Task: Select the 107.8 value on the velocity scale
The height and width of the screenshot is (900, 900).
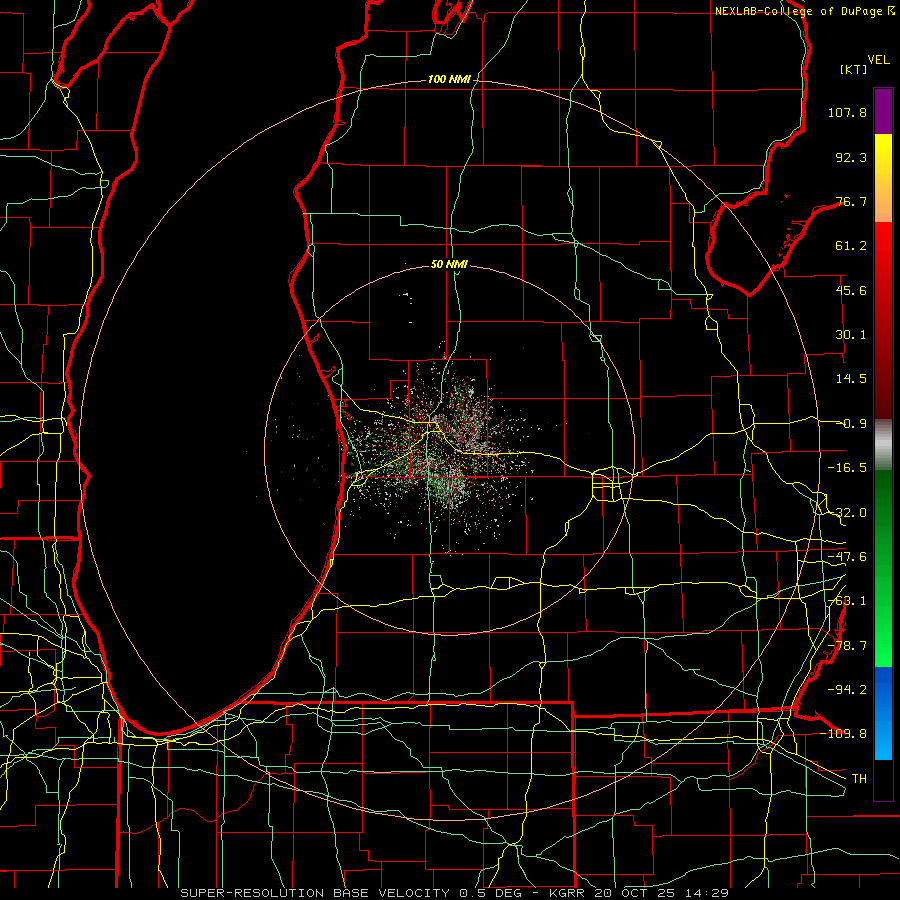Action: (x=847, y=112)
